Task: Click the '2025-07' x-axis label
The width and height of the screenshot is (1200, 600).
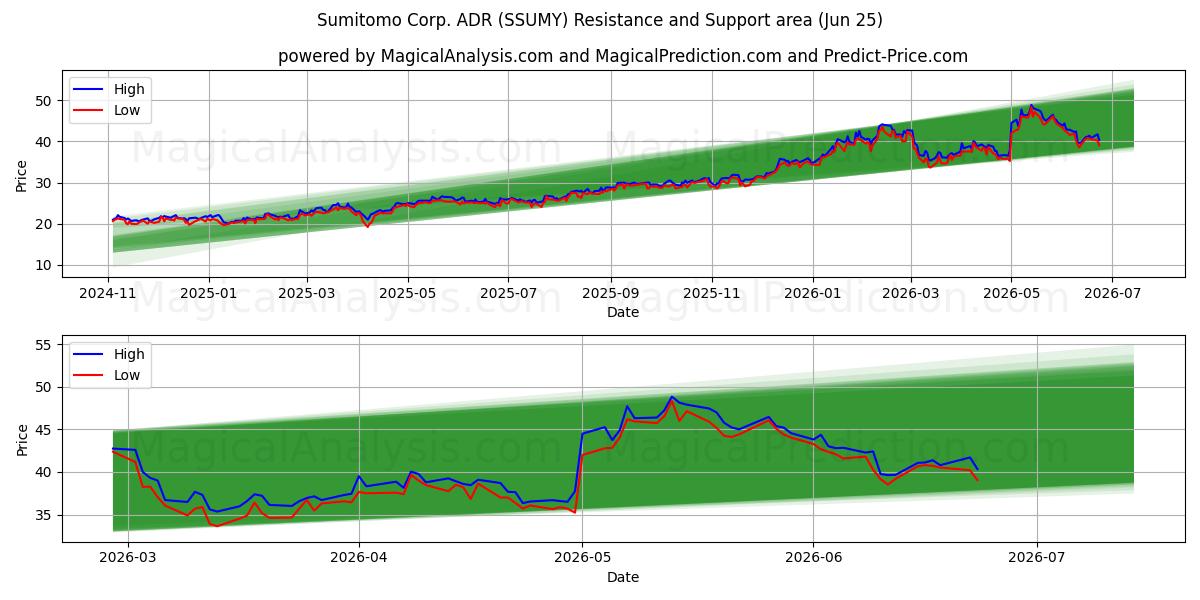Action: point(508,296)
